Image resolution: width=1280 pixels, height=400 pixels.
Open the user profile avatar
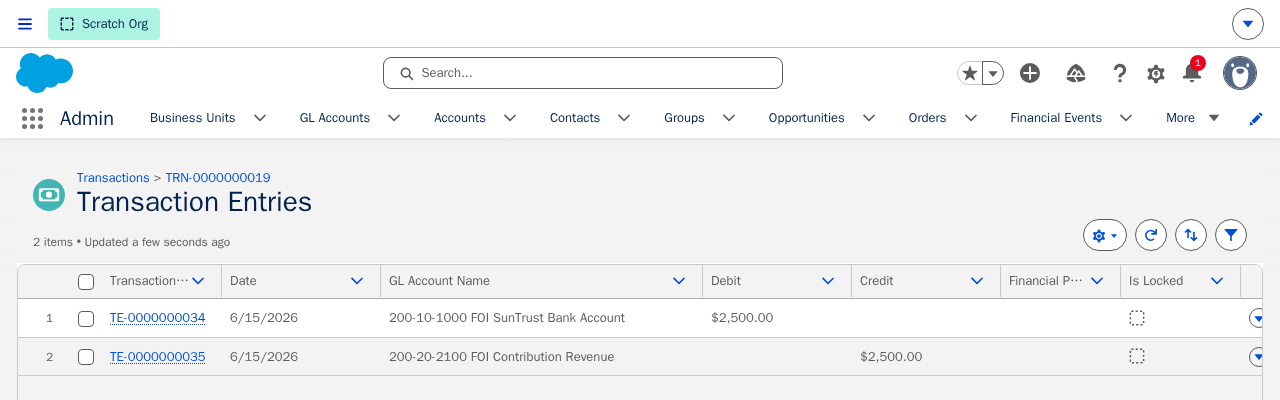[1240, 73]
